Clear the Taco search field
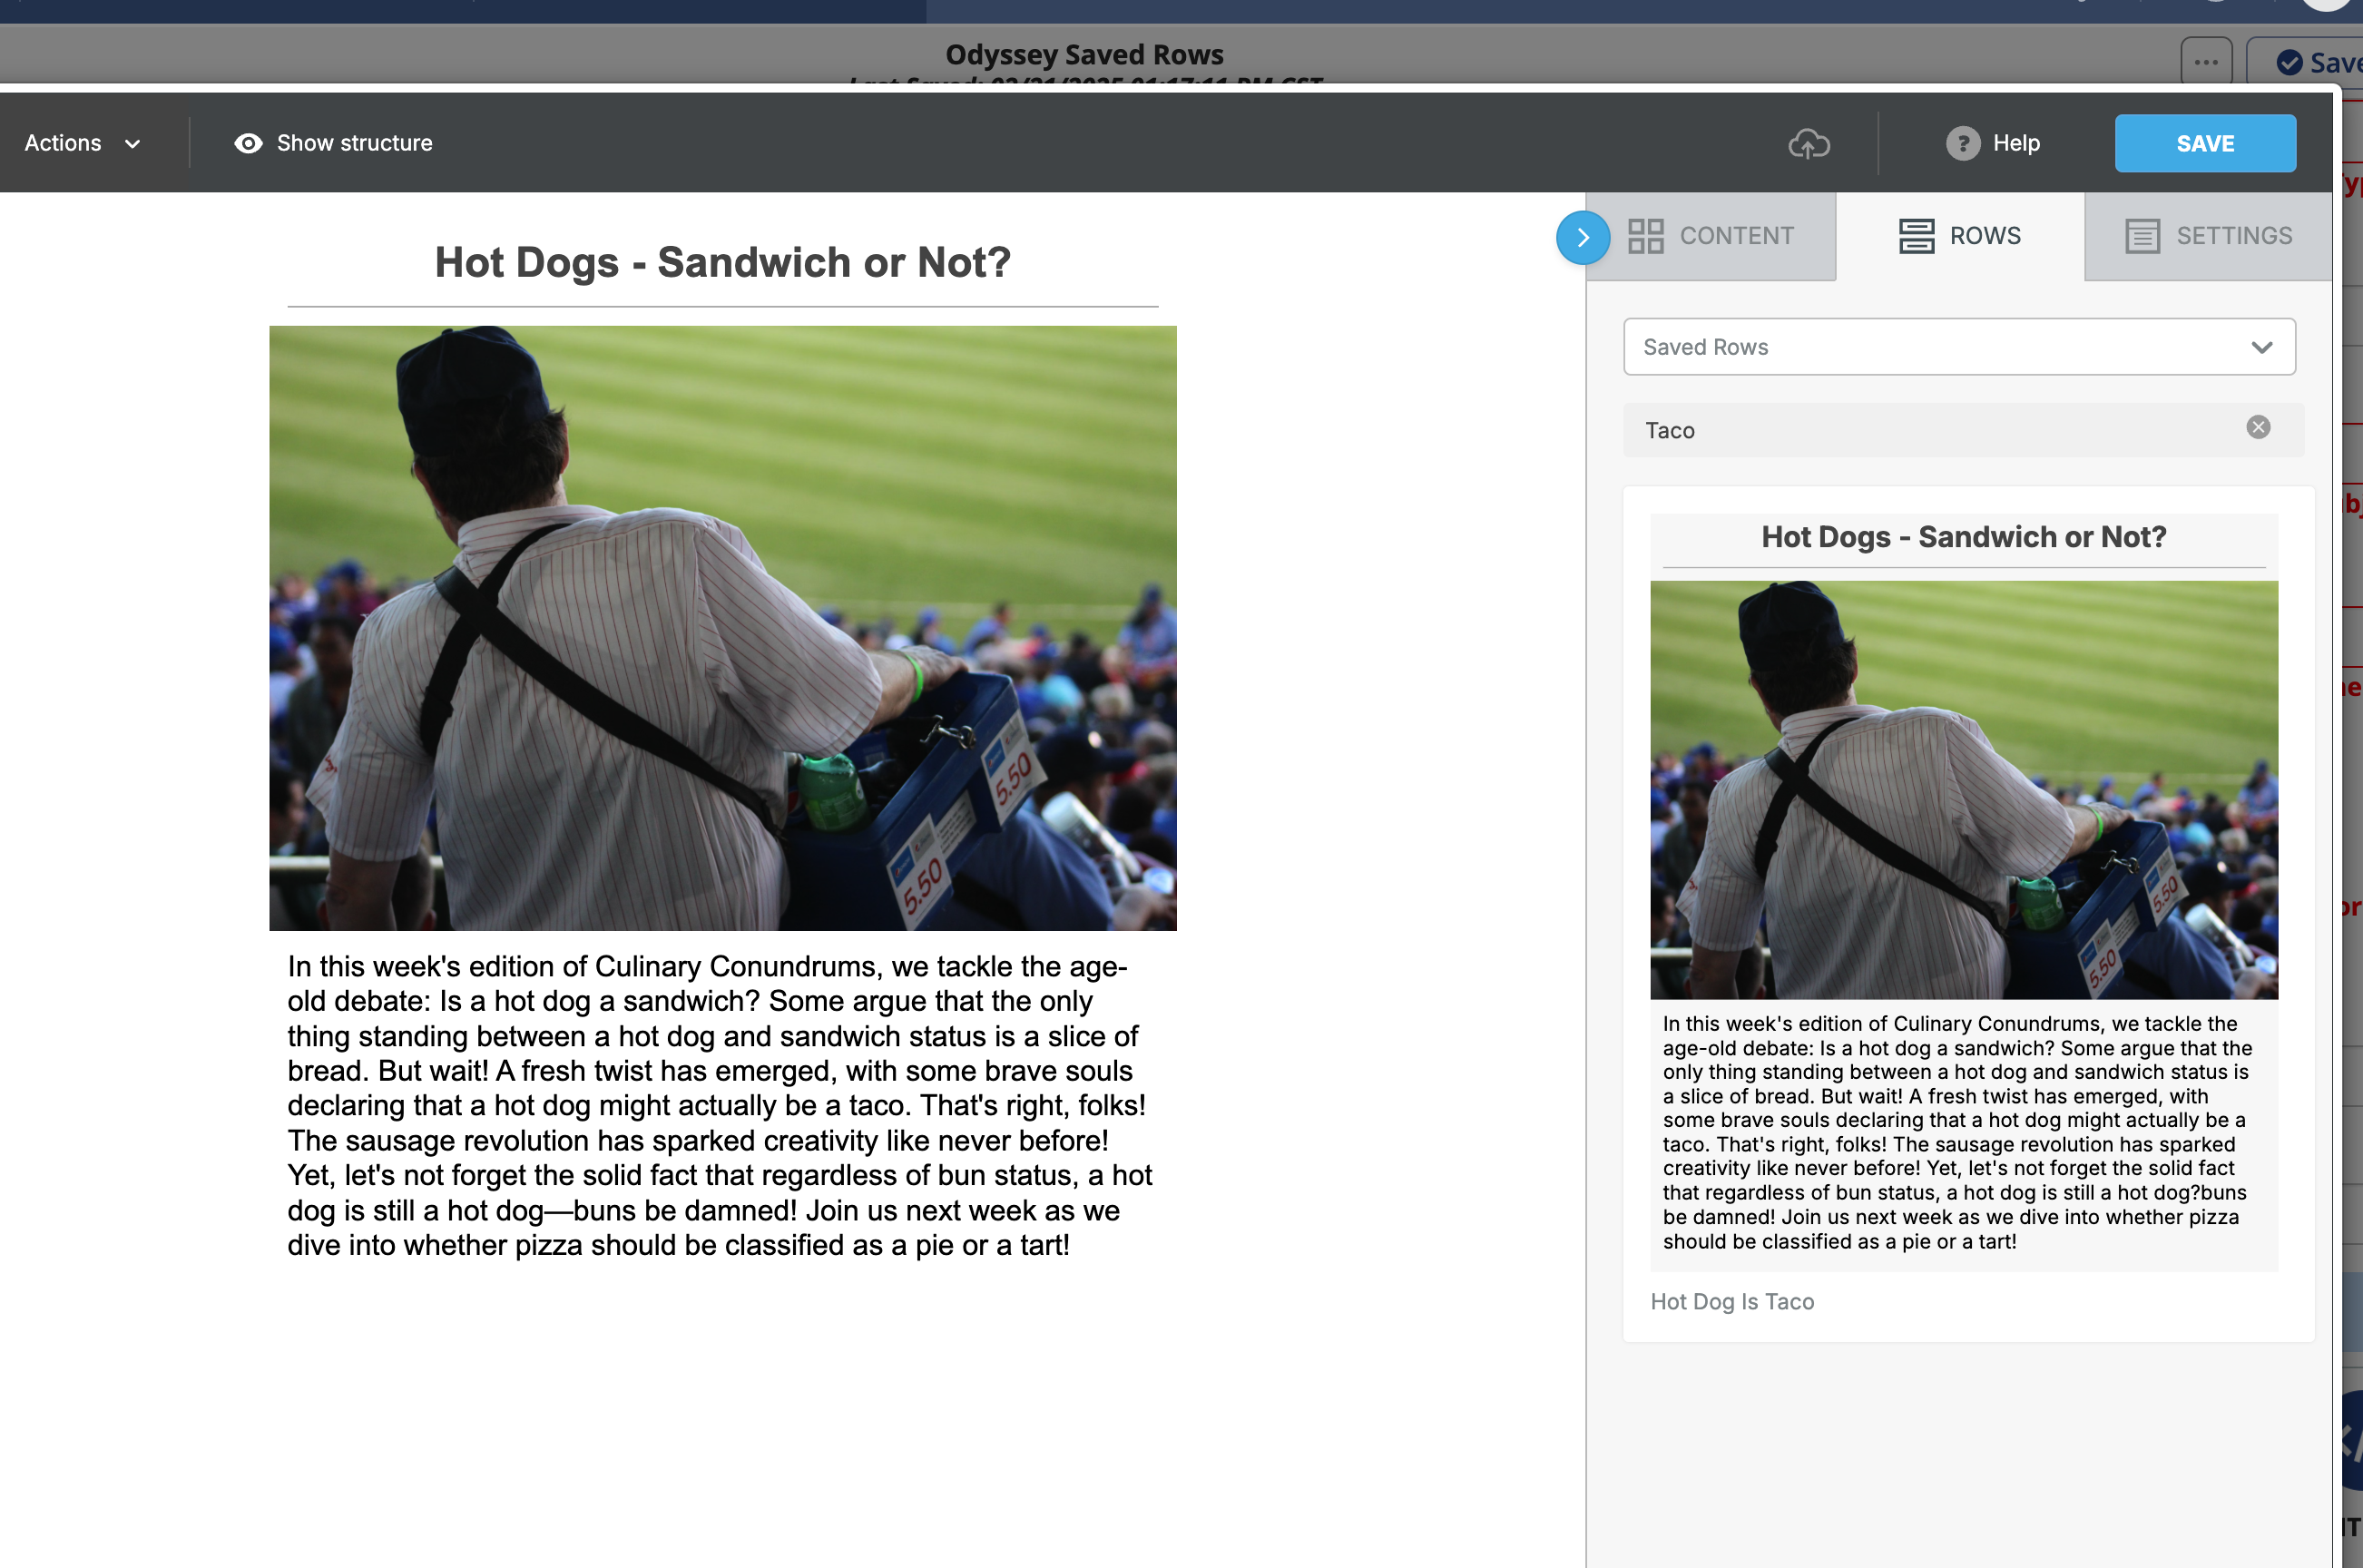2363x1568 pixels. (x=2257, y=428)
